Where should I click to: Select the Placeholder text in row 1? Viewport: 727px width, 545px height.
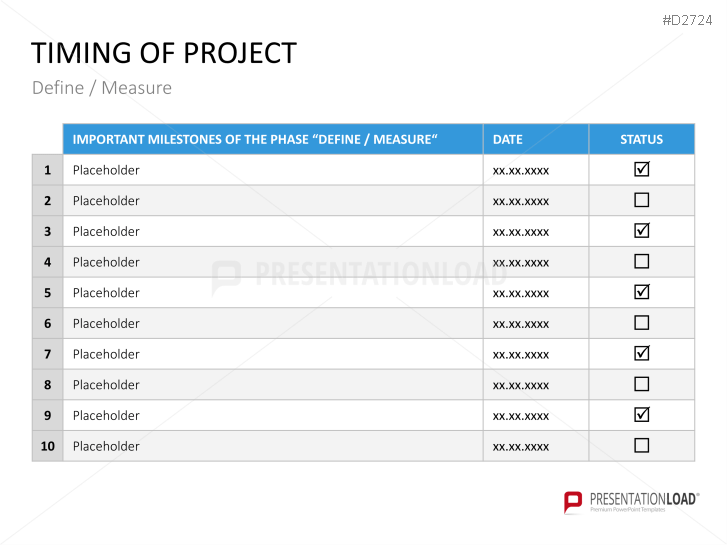coord(106,170)
